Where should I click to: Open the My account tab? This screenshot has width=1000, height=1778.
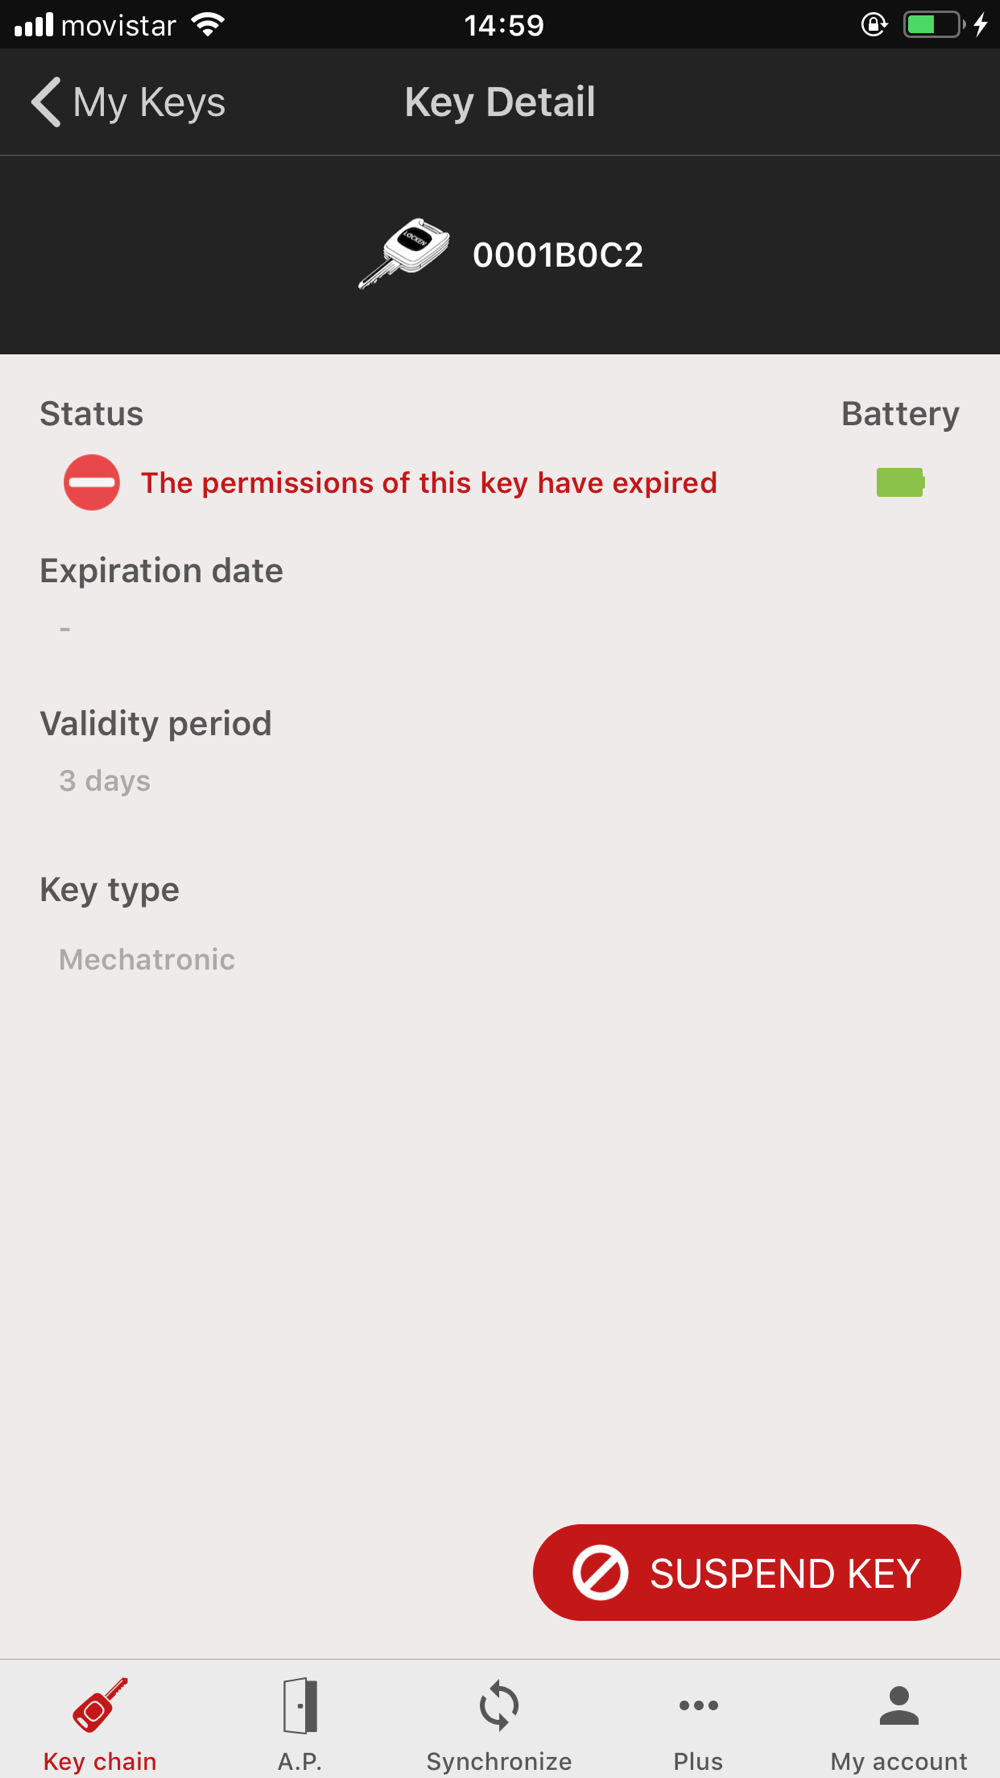[899, 1724]
